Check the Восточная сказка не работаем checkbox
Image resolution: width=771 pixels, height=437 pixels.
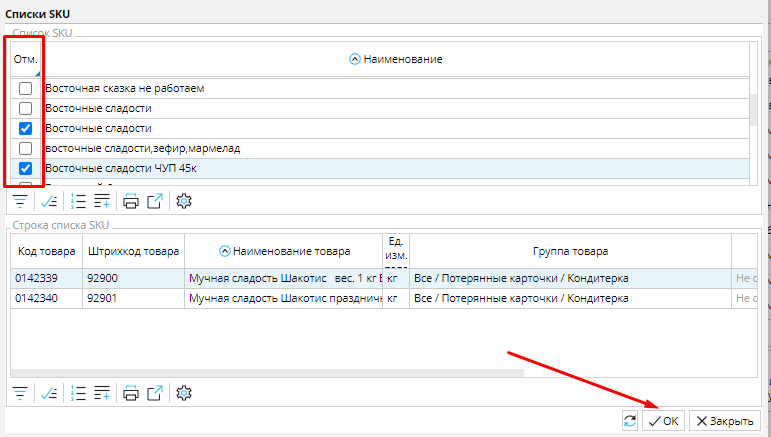coord(26,88)
